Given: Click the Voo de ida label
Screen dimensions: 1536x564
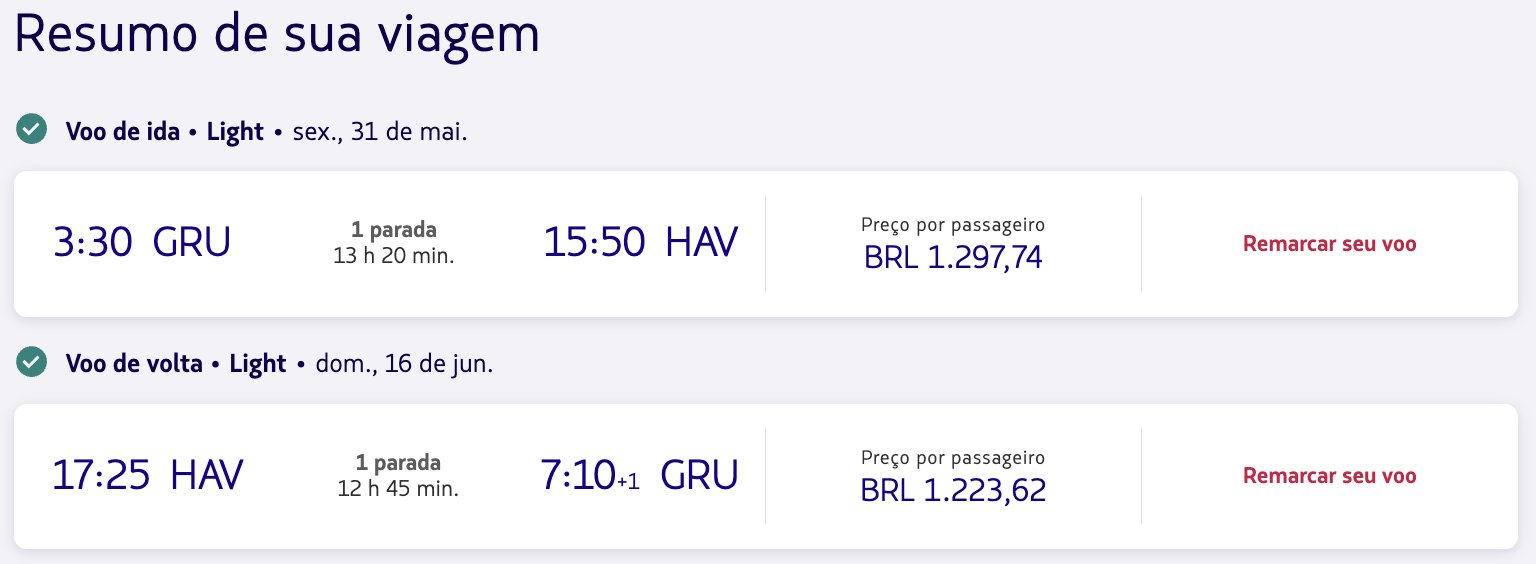Looking at the screenshot, I should [x=121, y=131].
